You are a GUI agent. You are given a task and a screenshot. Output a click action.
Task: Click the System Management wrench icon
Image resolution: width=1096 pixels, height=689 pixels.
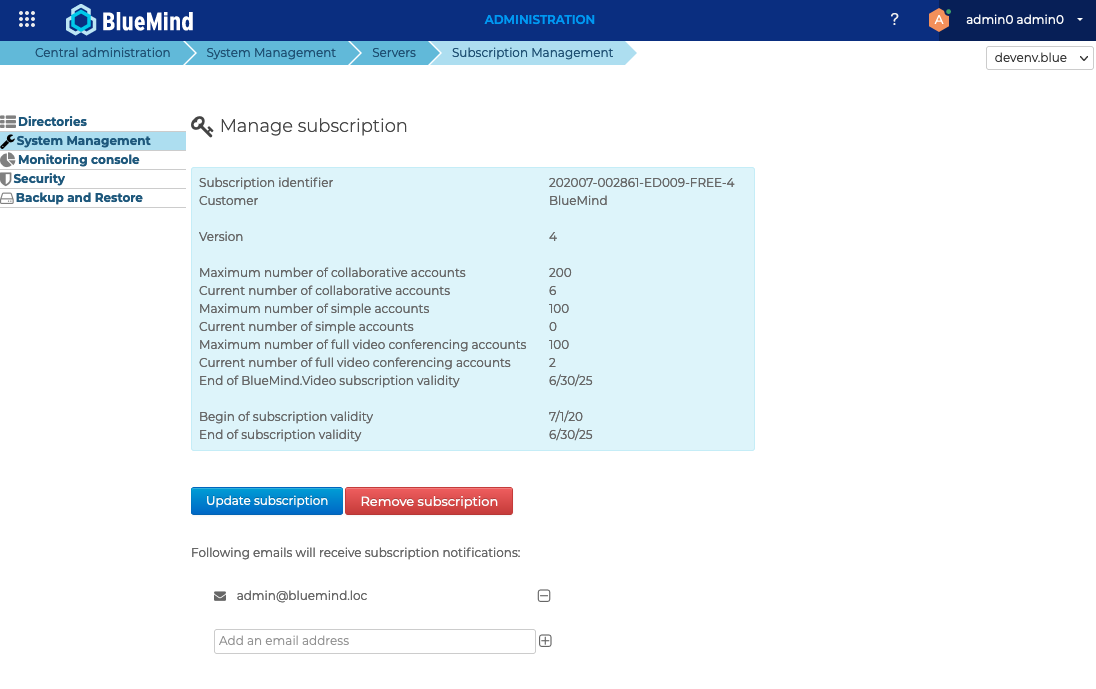click(x=8, y=141)
